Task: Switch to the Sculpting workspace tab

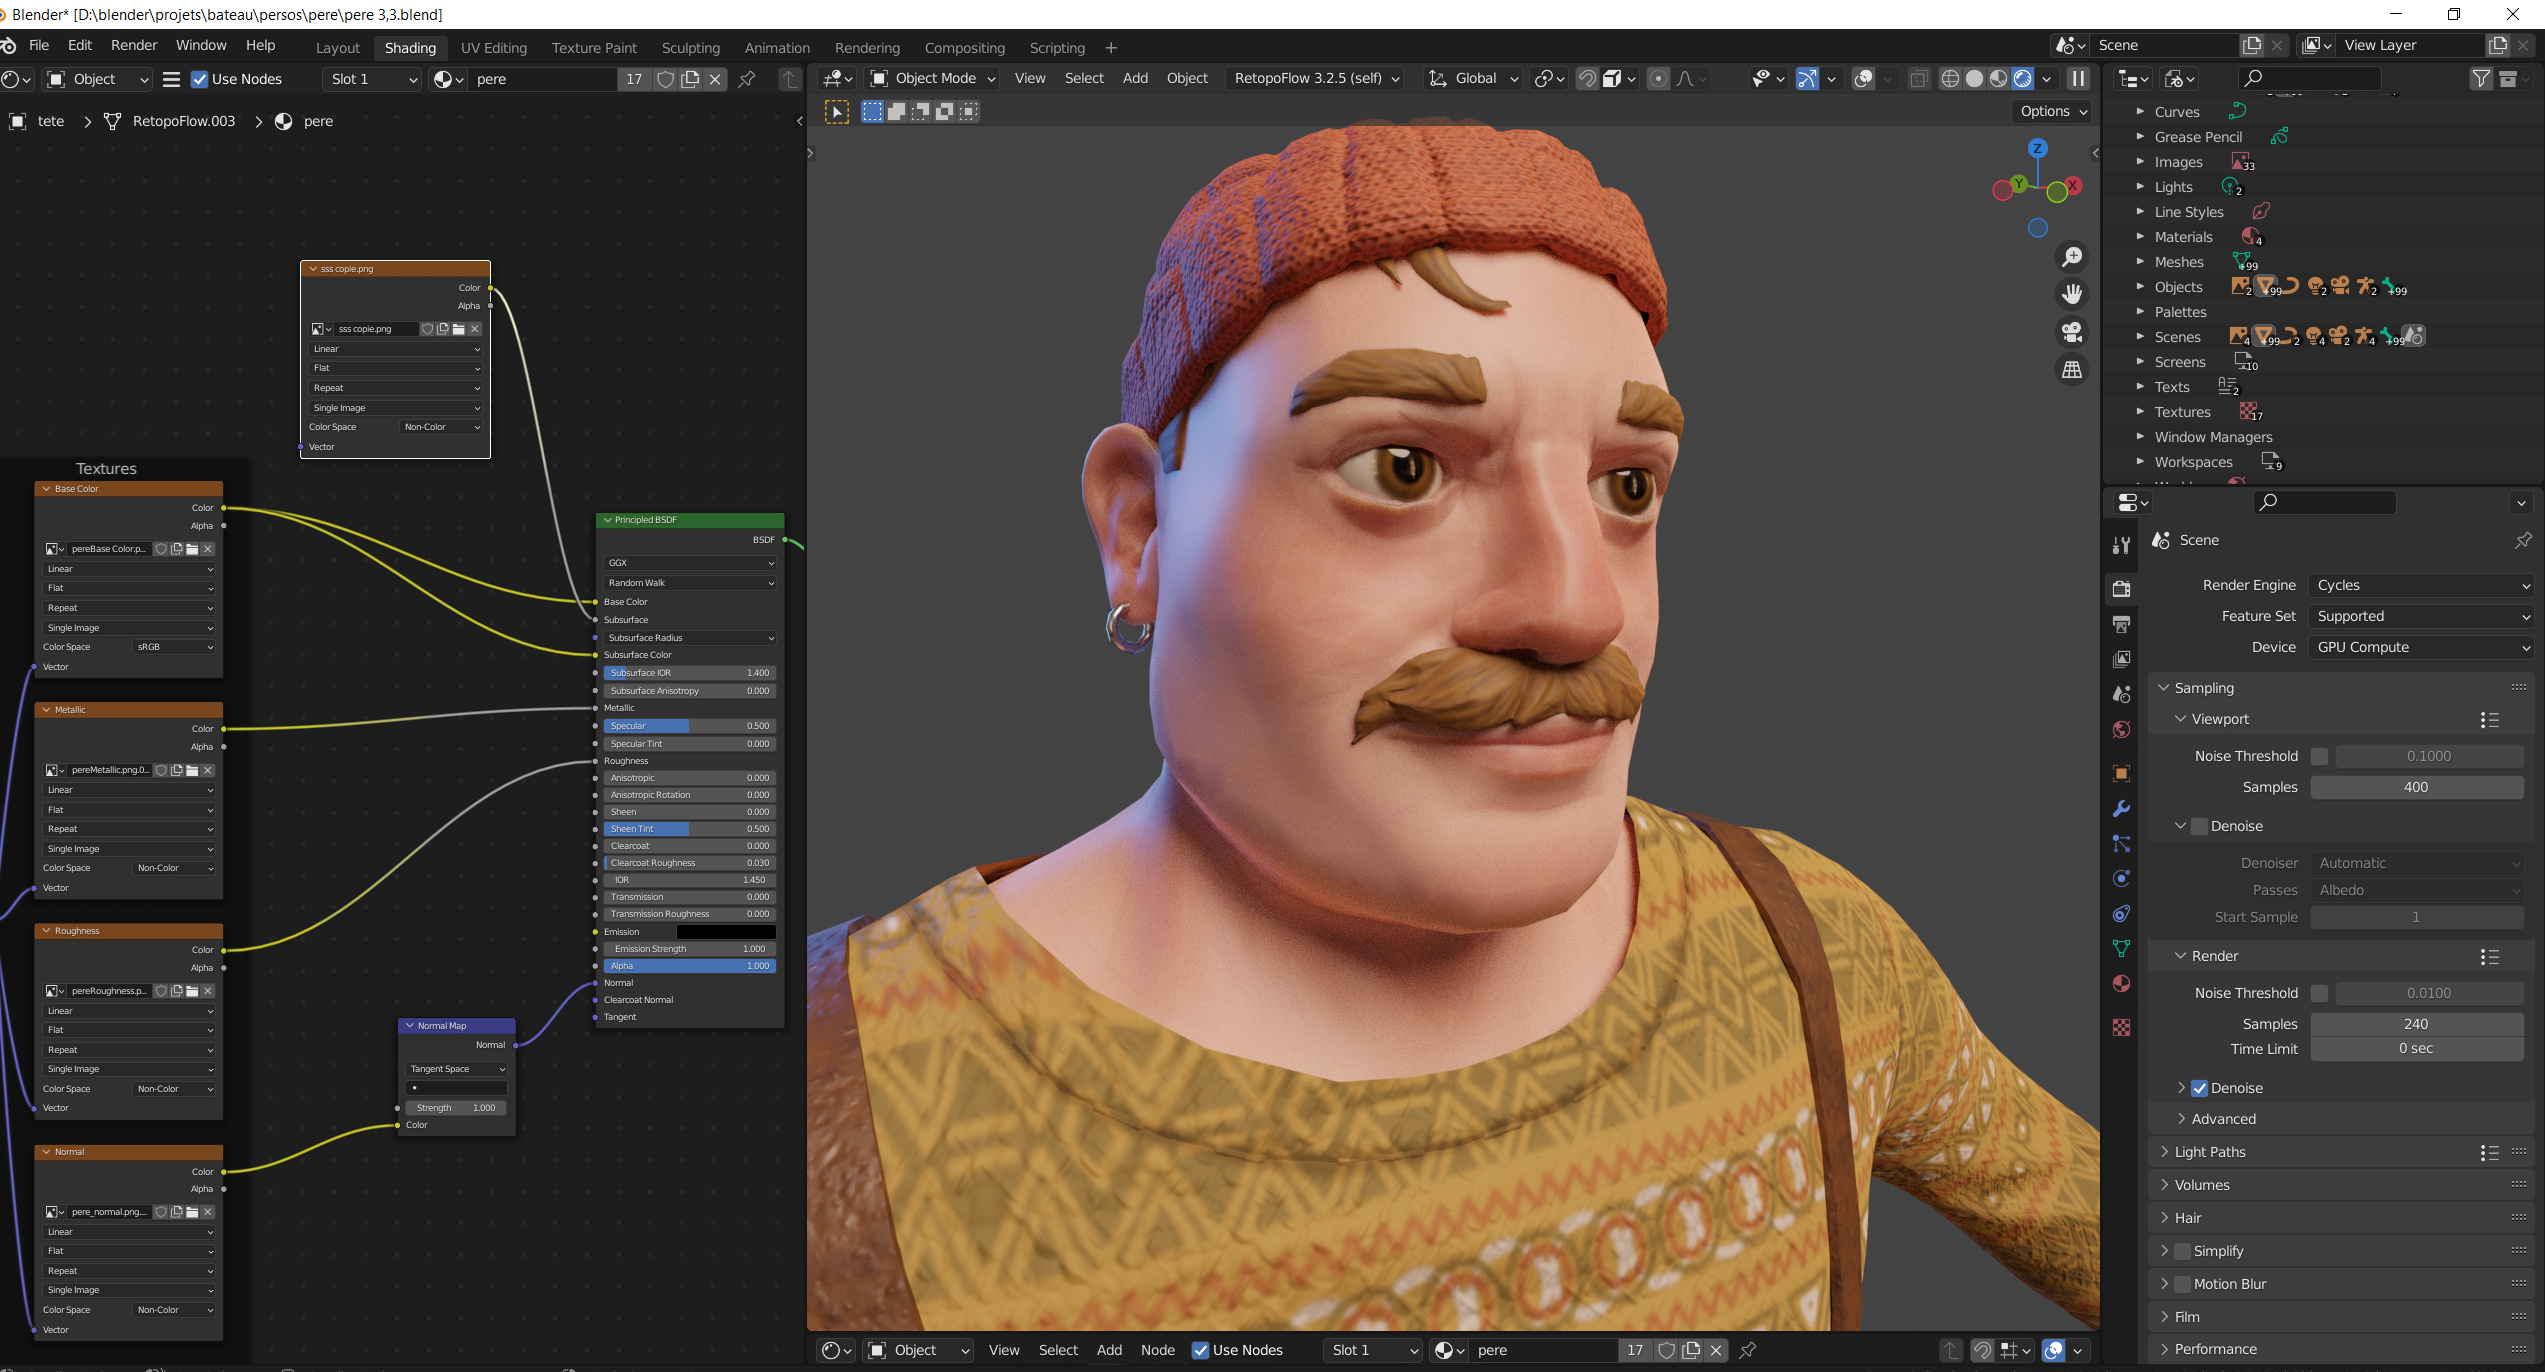Action: [690, 47]
